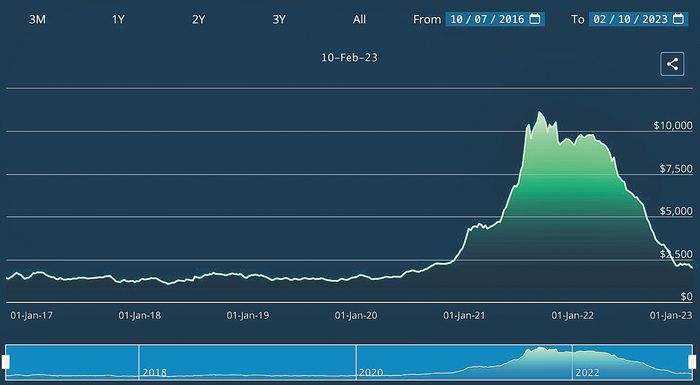
Task: Click the 01-Jan-19 axis label
Action: (248, 315)
